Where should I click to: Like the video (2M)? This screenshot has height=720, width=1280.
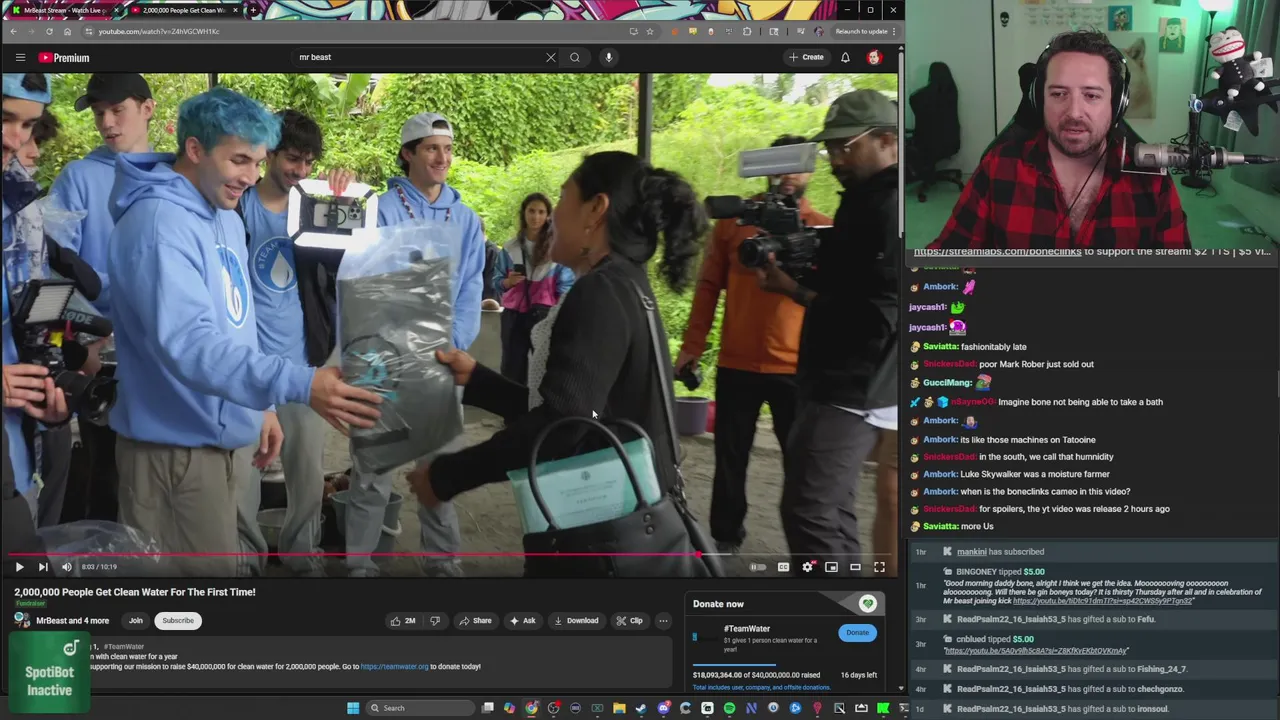(x=403, y=620)
